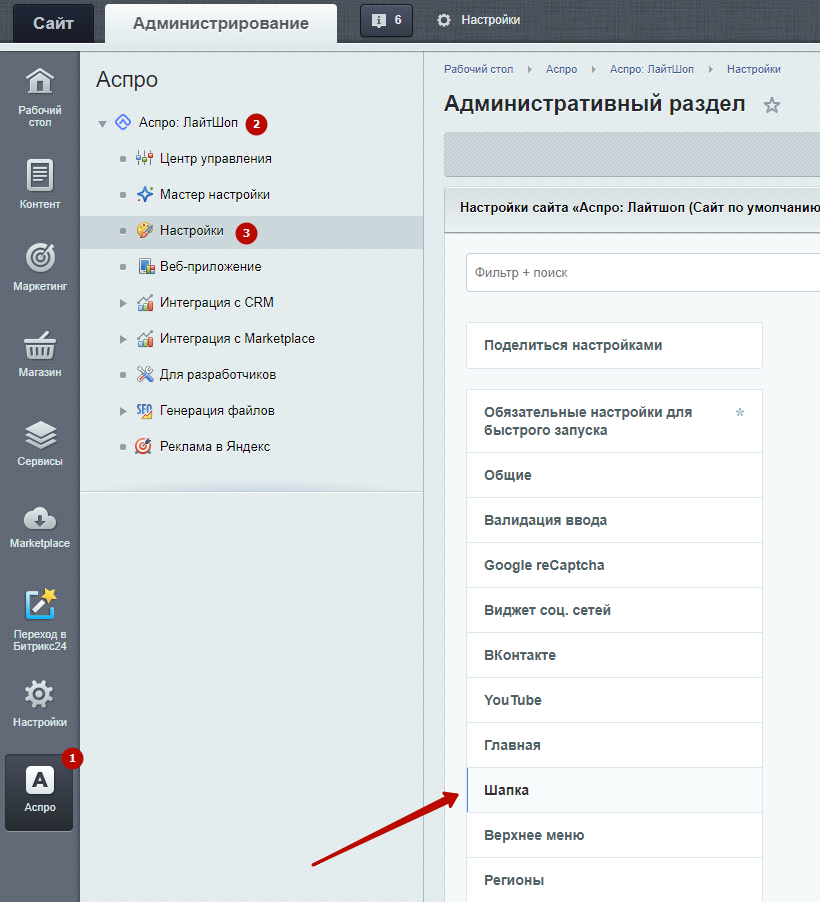Click the Реклама в Яндекс target icon
The height and width of the screenshot is (902, 820).
point(143,446)
